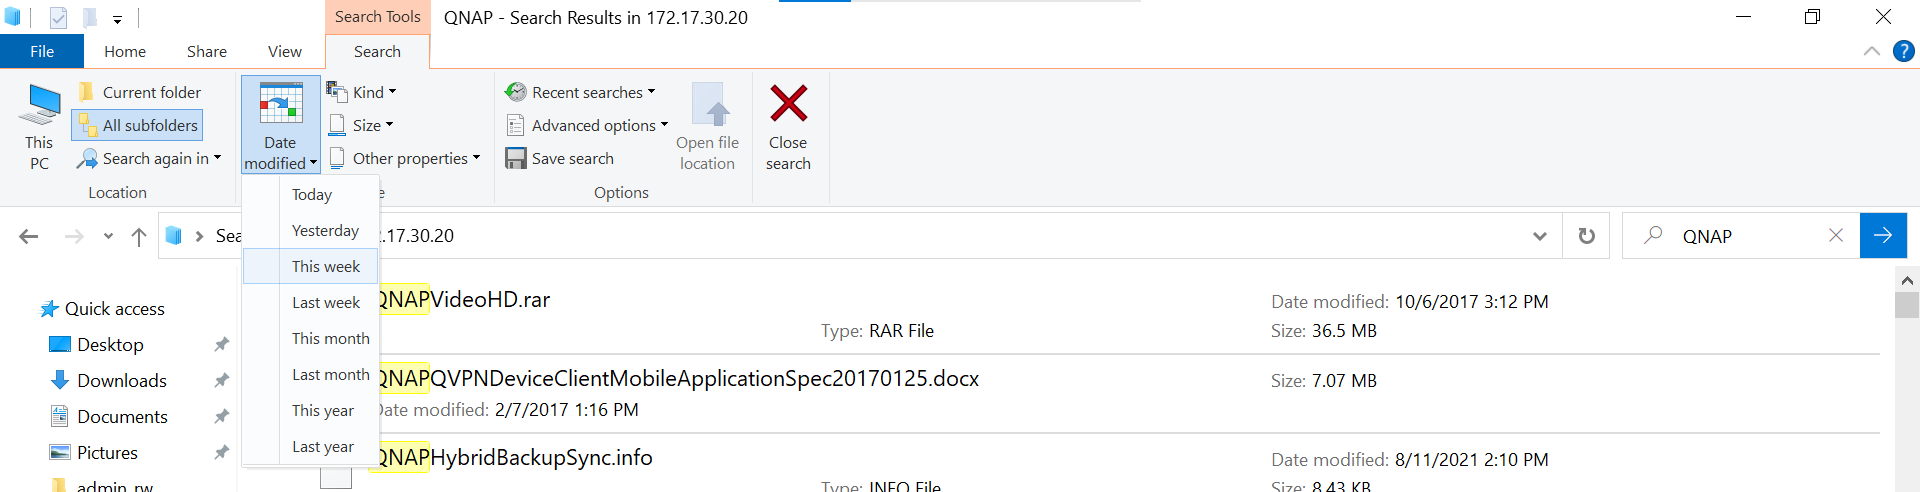Expand the Kind filter dropdown
Image resolution: width=1920 pixels, height=492 pixels.
point(361,92)
